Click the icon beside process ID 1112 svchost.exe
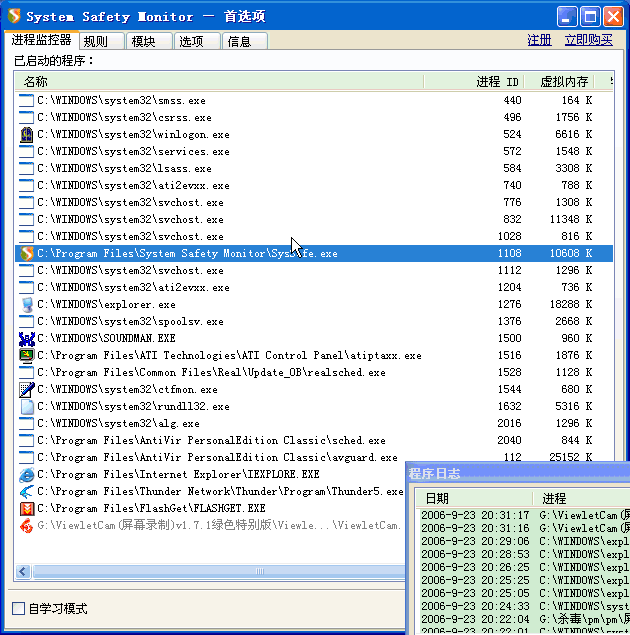 tap(26, 271)
